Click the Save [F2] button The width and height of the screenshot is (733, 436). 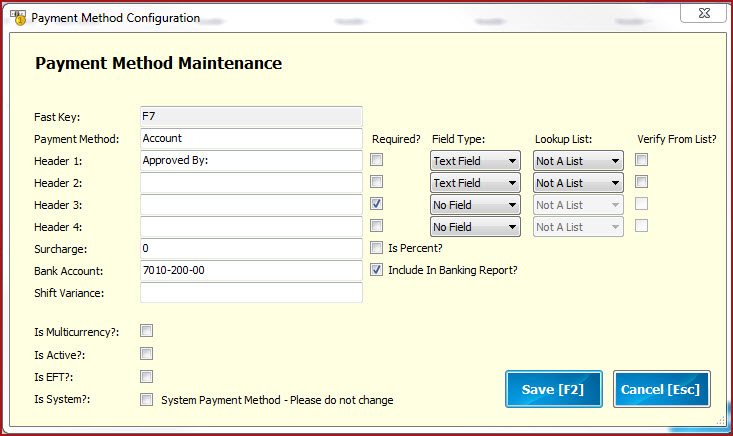pos(553,389)
